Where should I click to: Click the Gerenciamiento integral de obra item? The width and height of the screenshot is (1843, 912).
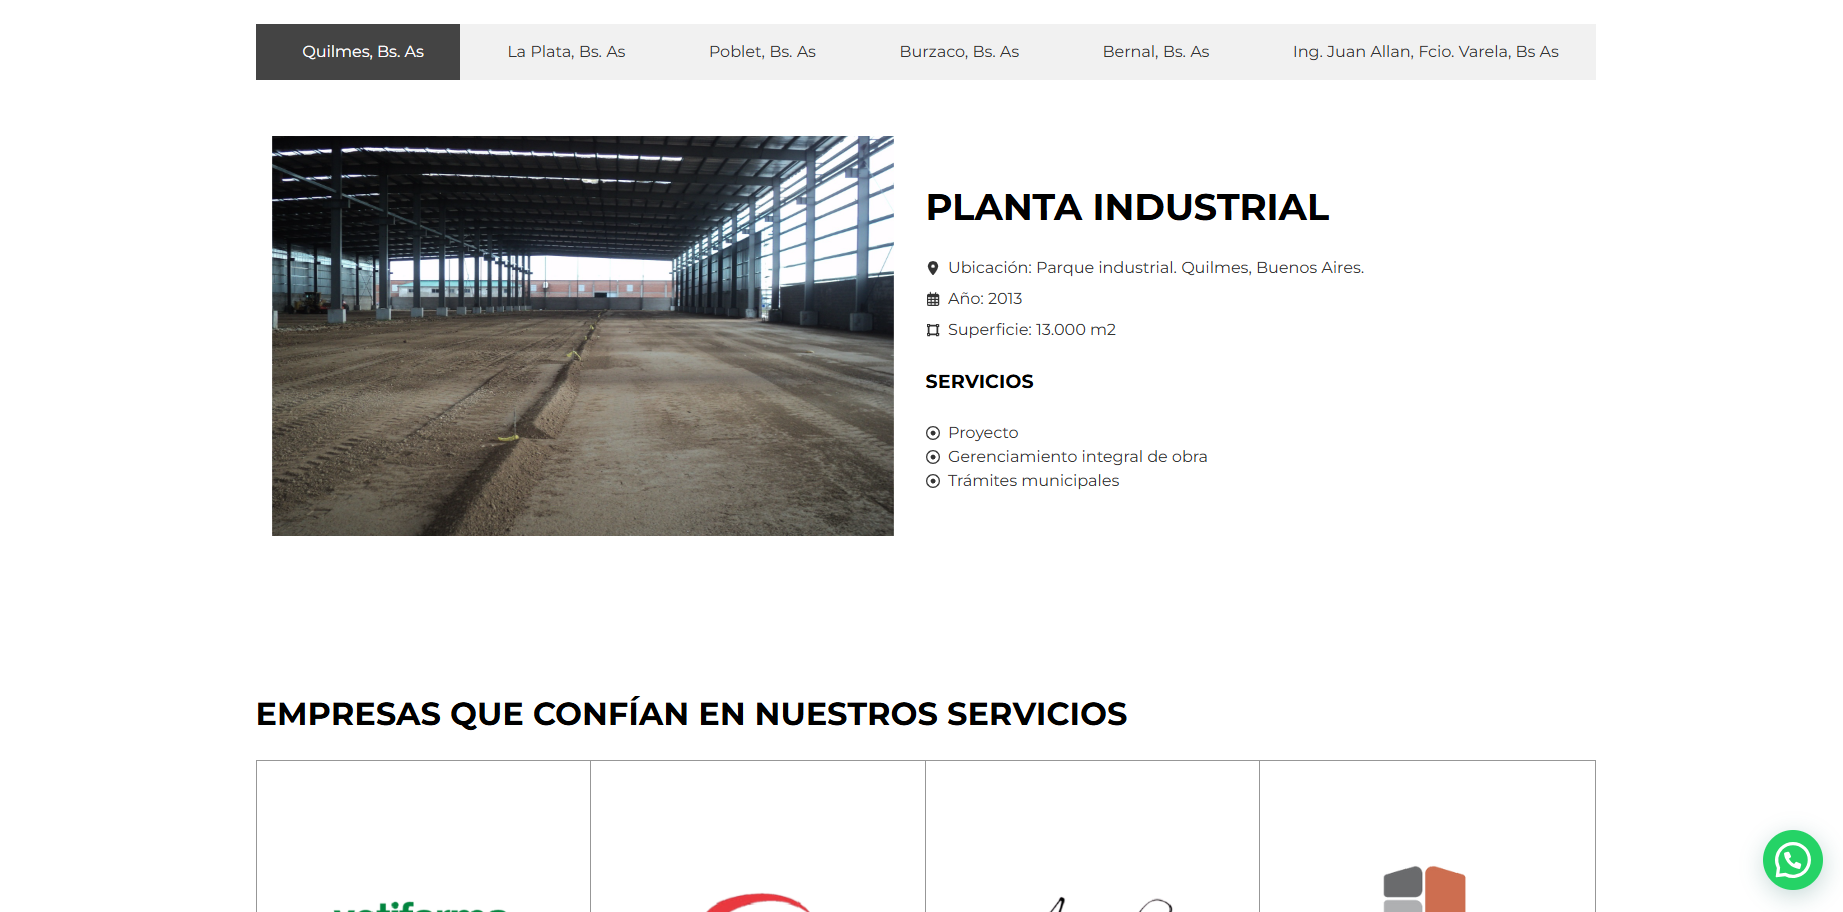point(1078,457)
